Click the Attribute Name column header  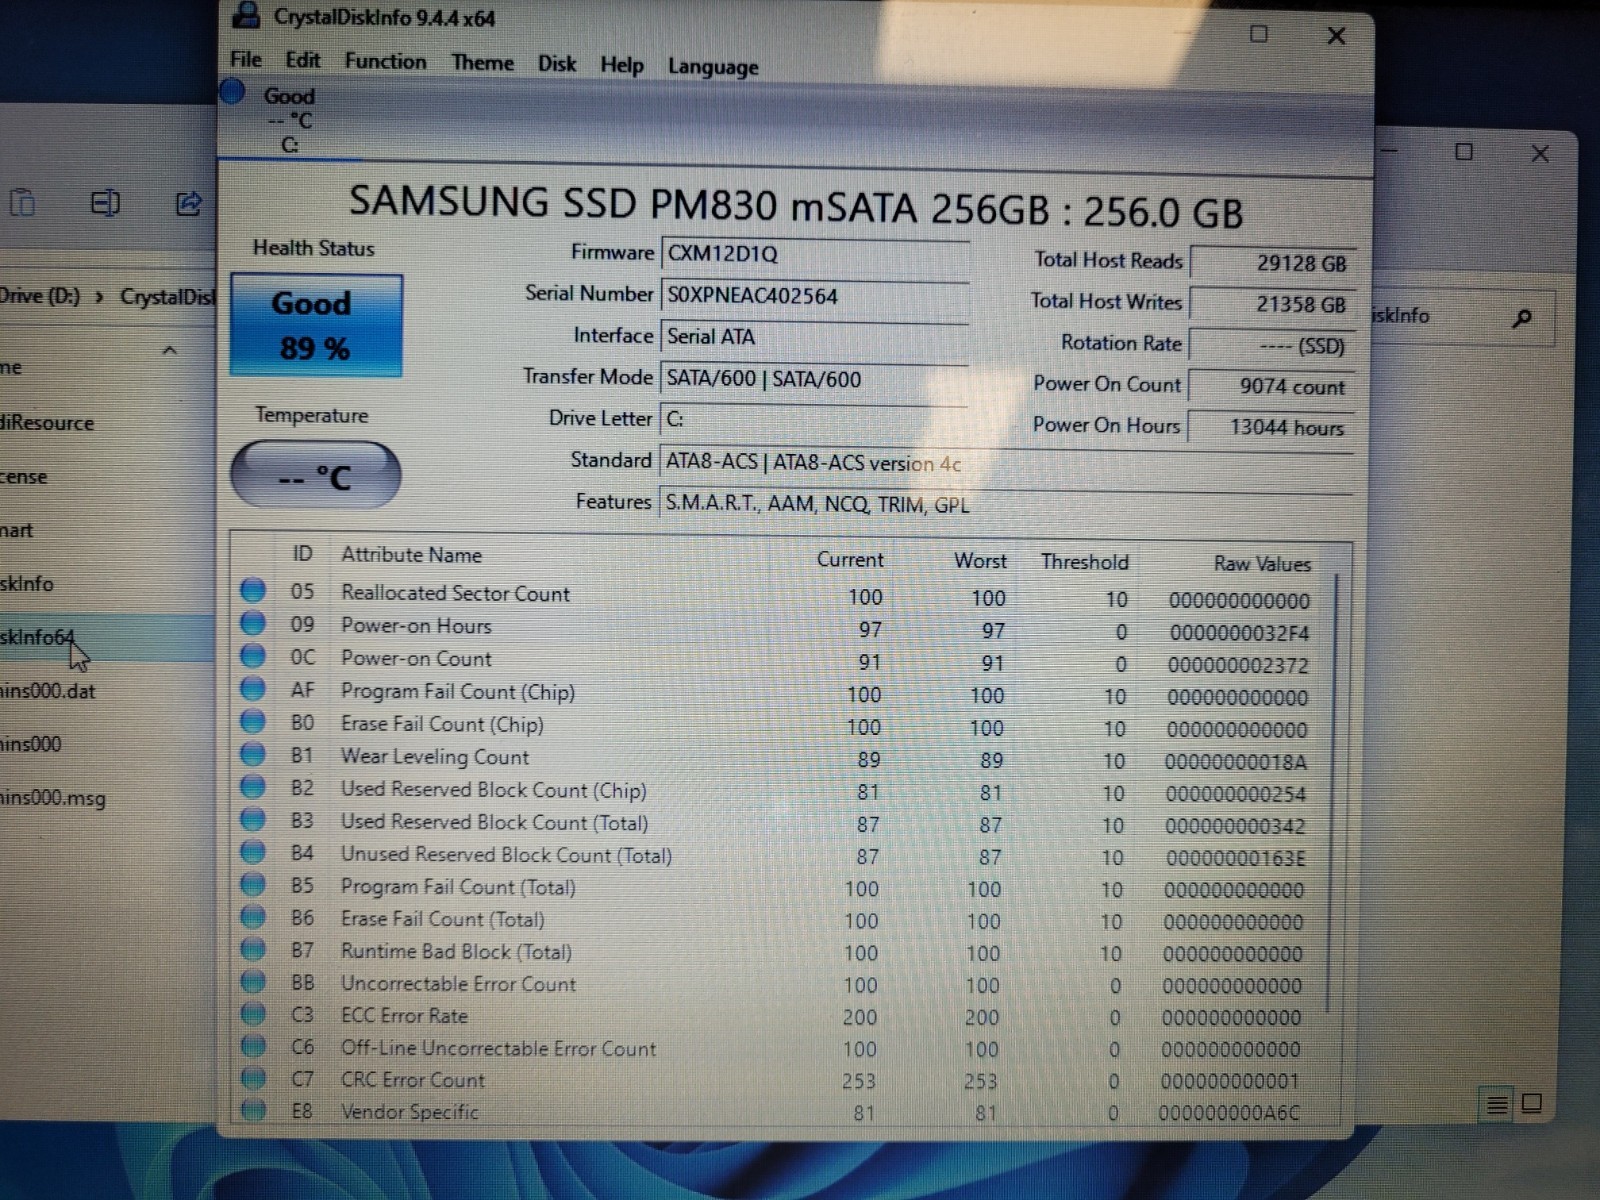point(411,555)
